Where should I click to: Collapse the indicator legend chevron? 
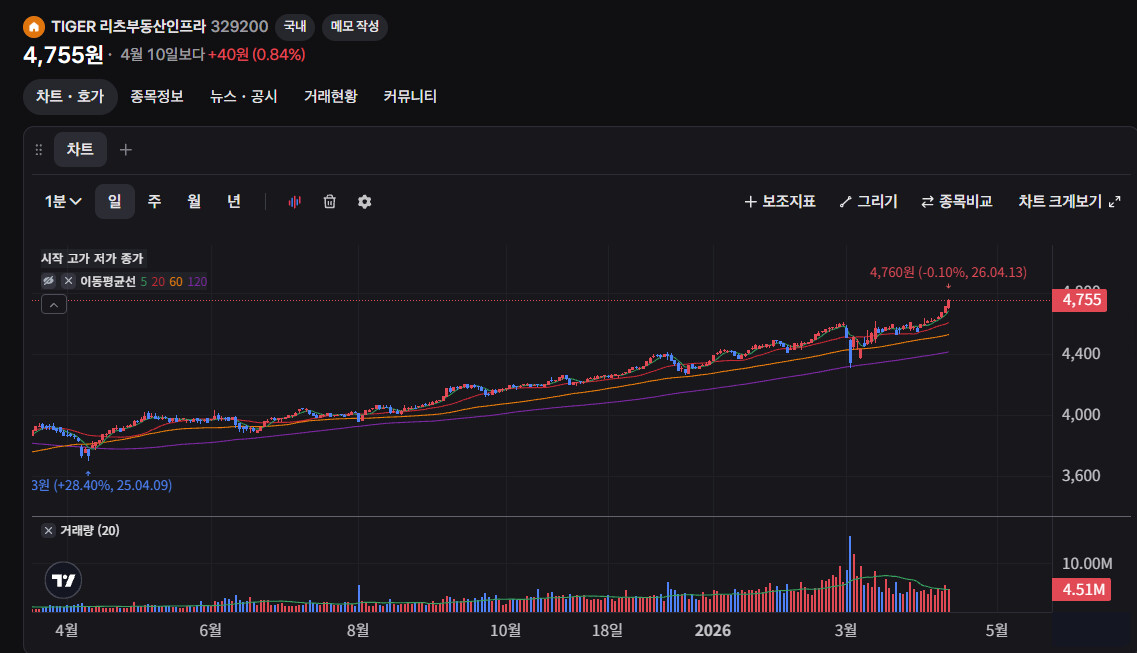tap(54, 304)
